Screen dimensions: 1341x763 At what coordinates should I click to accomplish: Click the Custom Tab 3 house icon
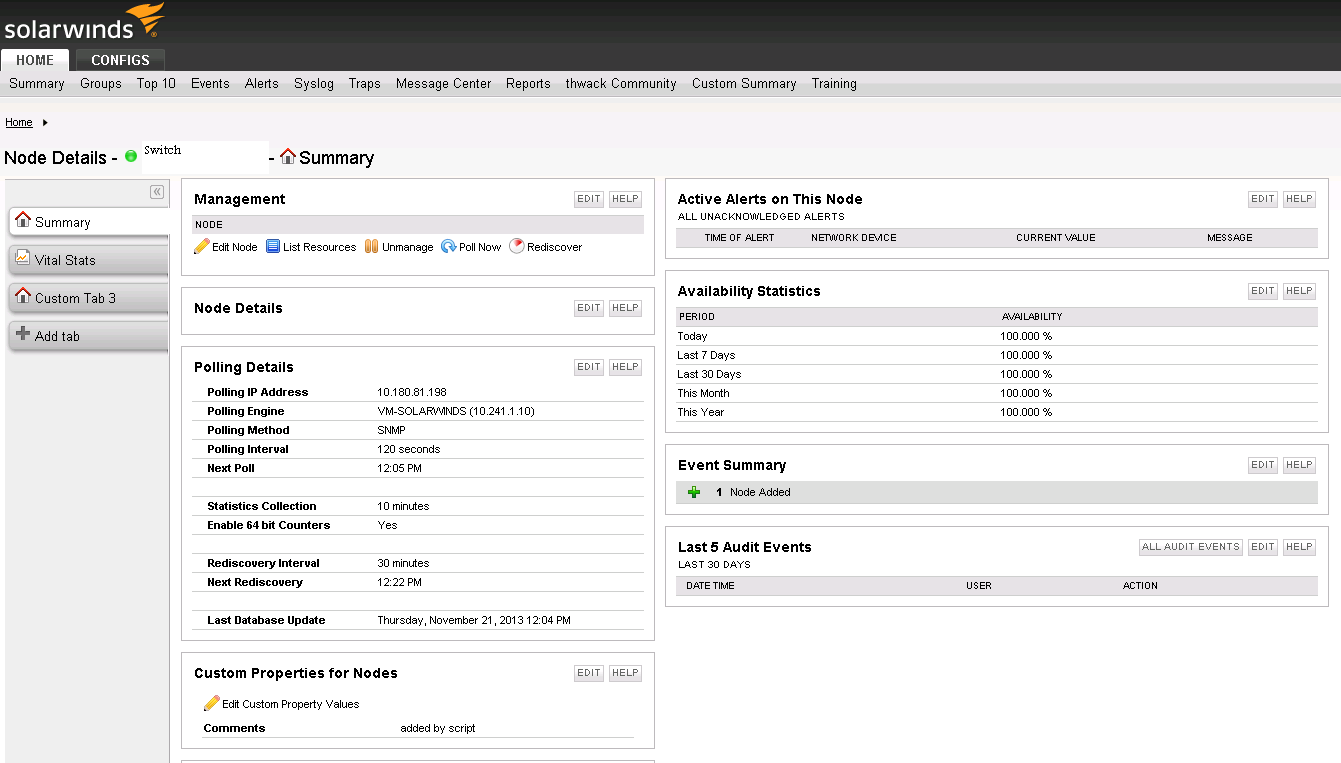tap(23, 296)
